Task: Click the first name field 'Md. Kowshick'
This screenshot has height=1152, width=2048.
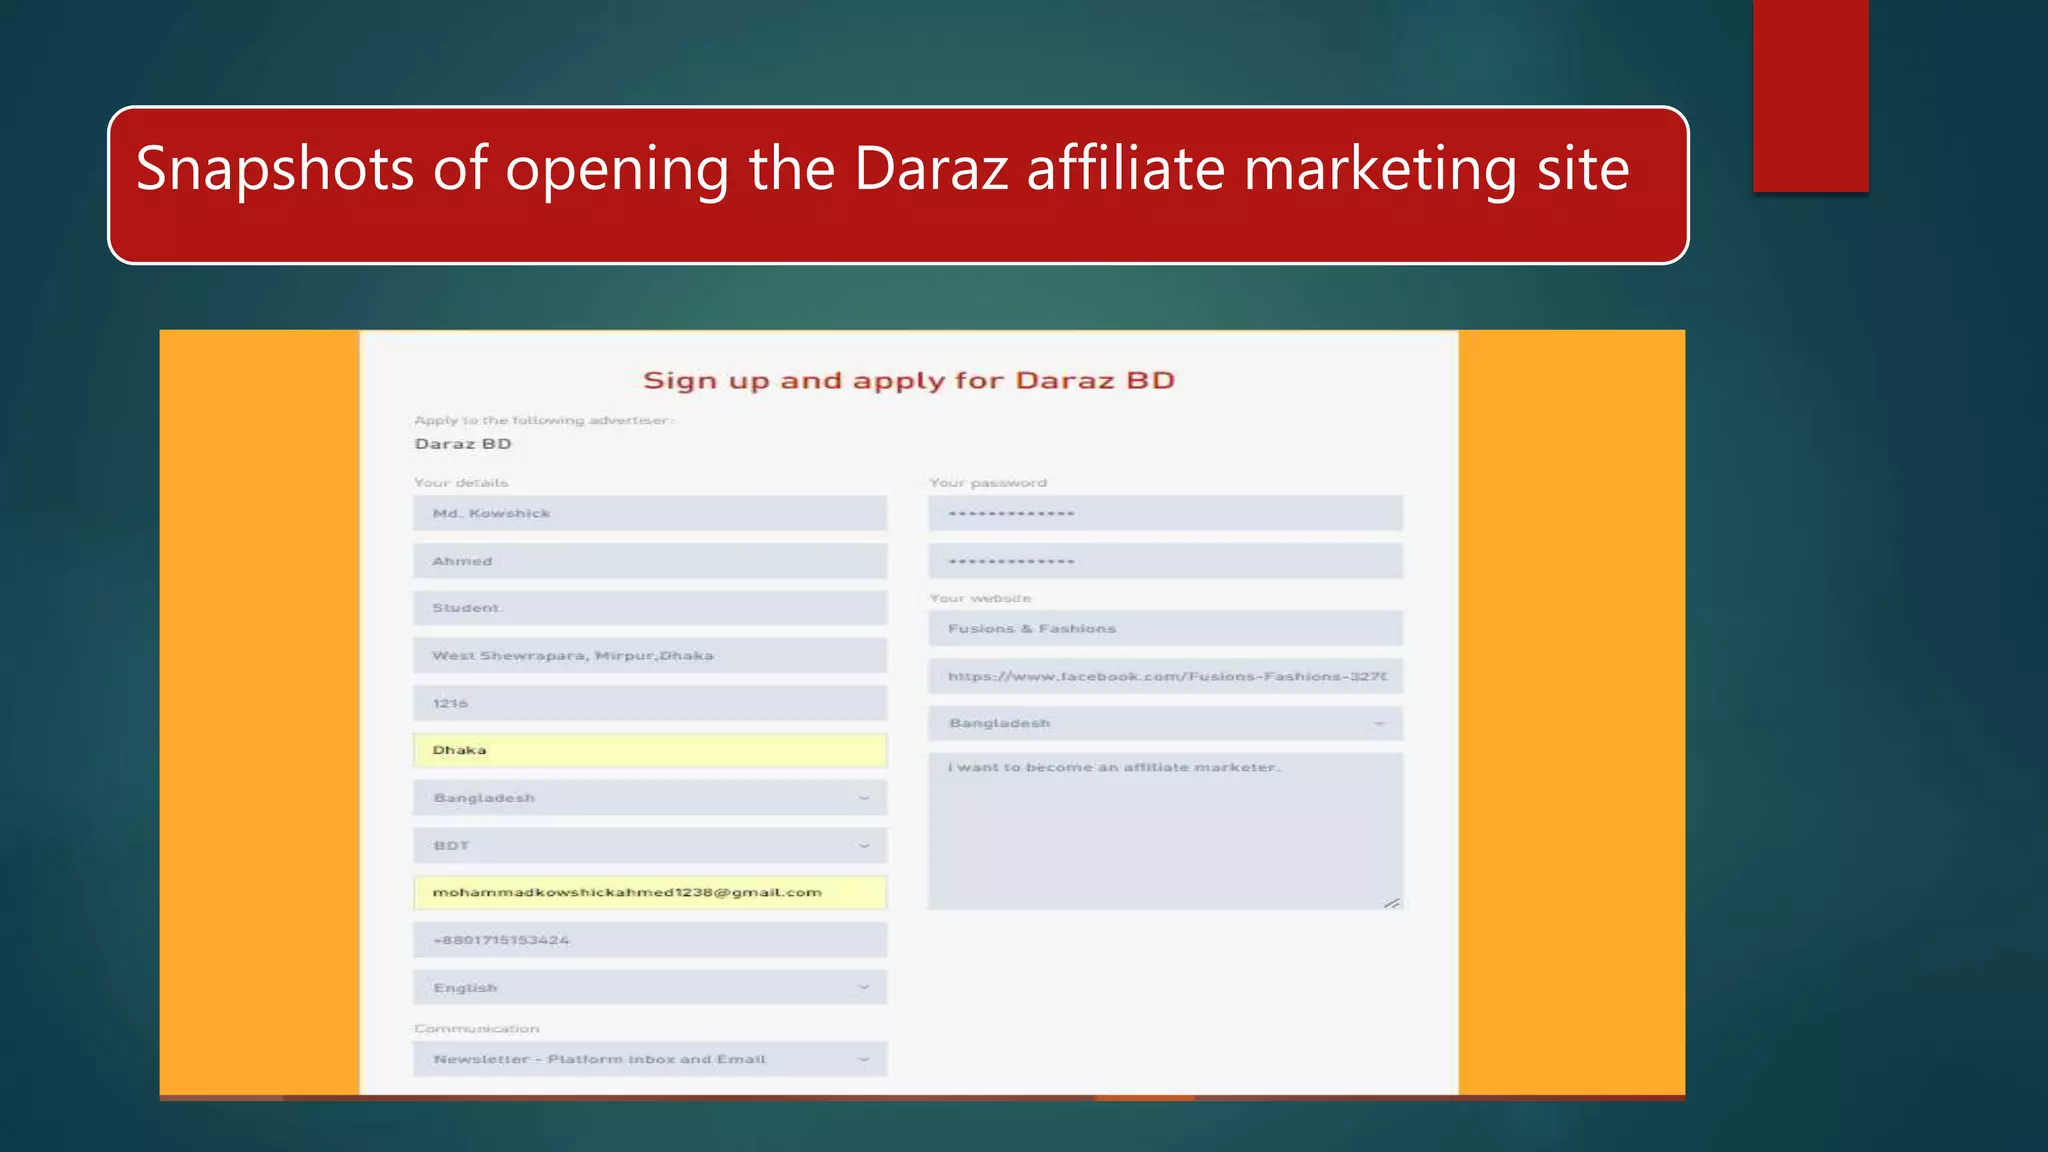Action: 650,513
